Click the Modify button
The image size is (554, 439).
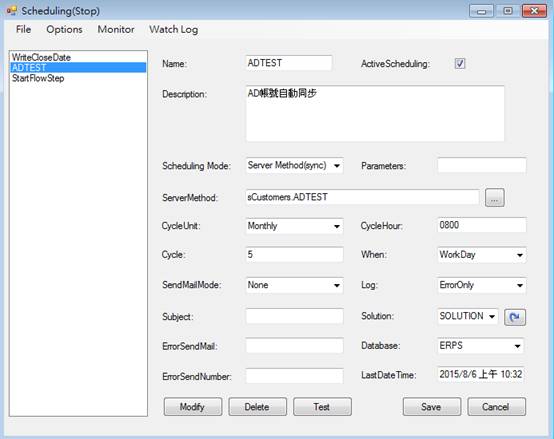193,407
